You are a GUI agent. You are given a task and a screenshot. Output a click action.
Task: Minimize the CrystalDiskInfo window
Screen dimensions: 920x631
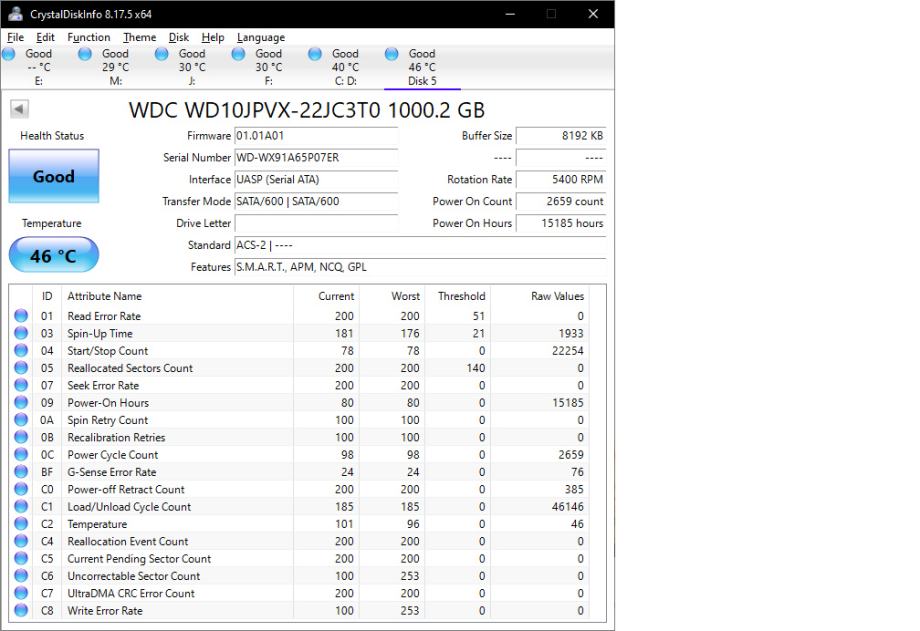click(x=510, y=14)
